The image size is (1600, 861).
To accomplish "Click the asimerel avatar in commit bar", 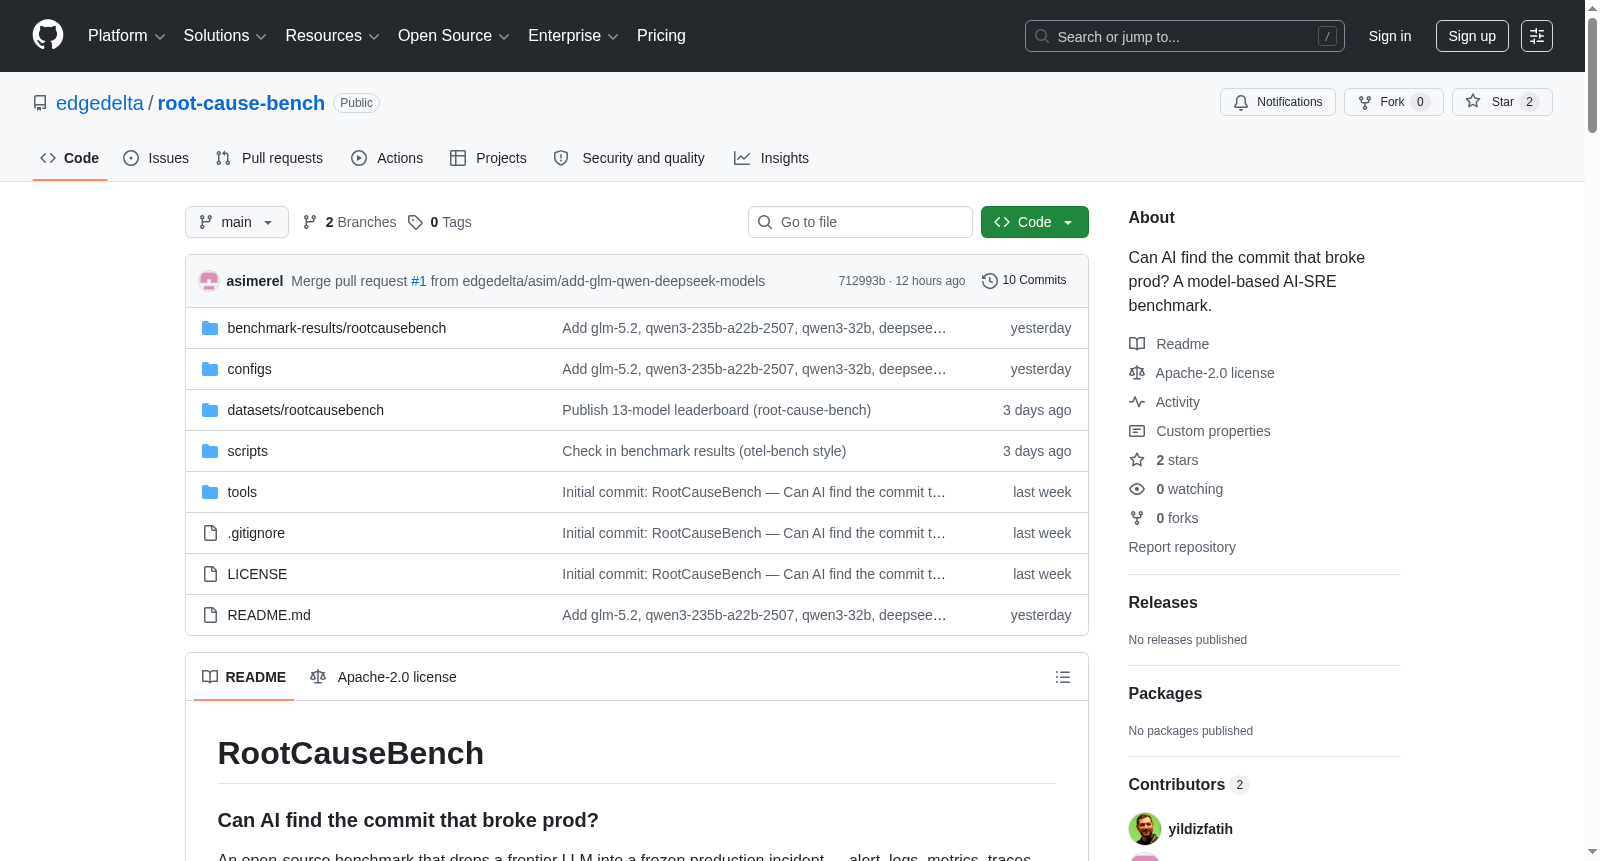I will (x=209, y=281).
